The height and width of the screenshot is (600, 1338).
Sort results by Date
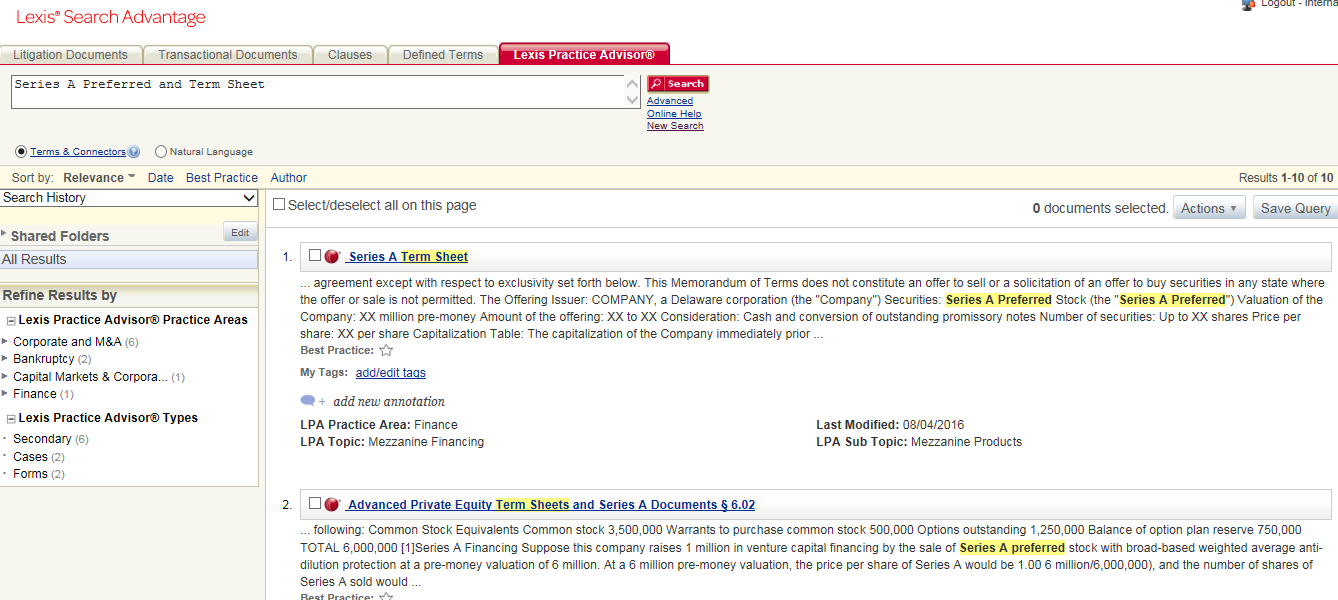pyautogui.click(x=160, y=178)
